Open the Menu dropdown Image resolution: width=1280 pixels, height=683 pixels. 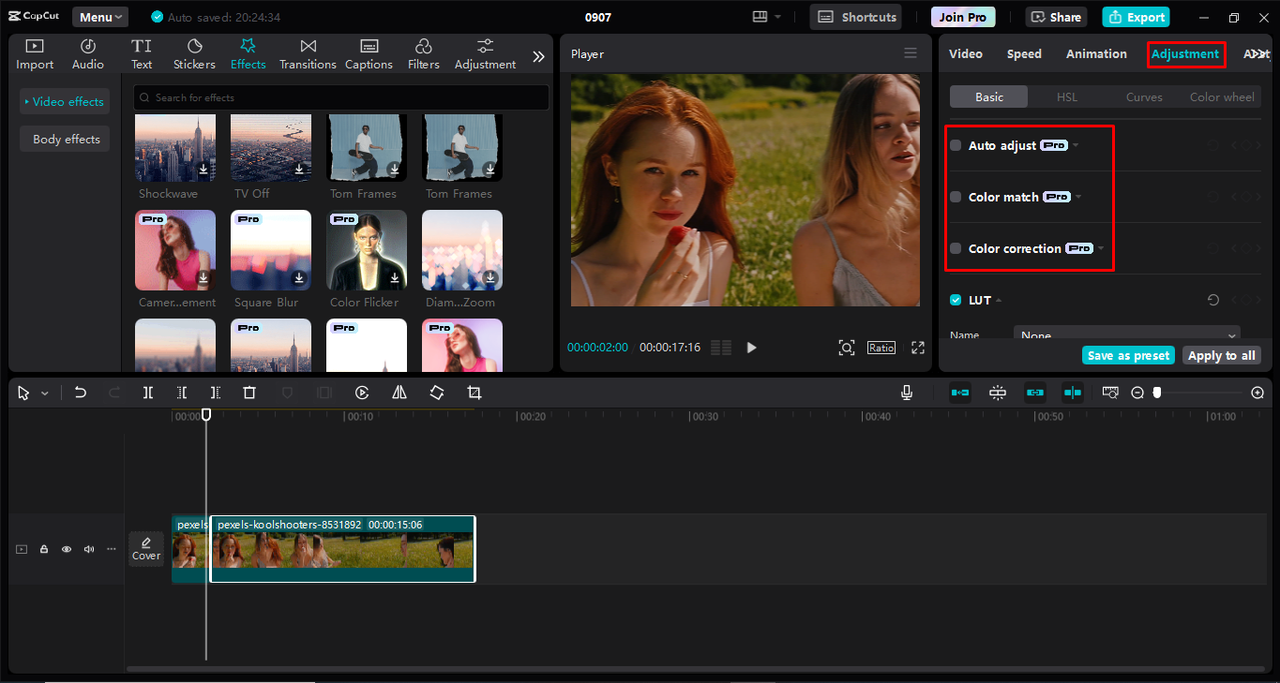click(x=100, y=17)
